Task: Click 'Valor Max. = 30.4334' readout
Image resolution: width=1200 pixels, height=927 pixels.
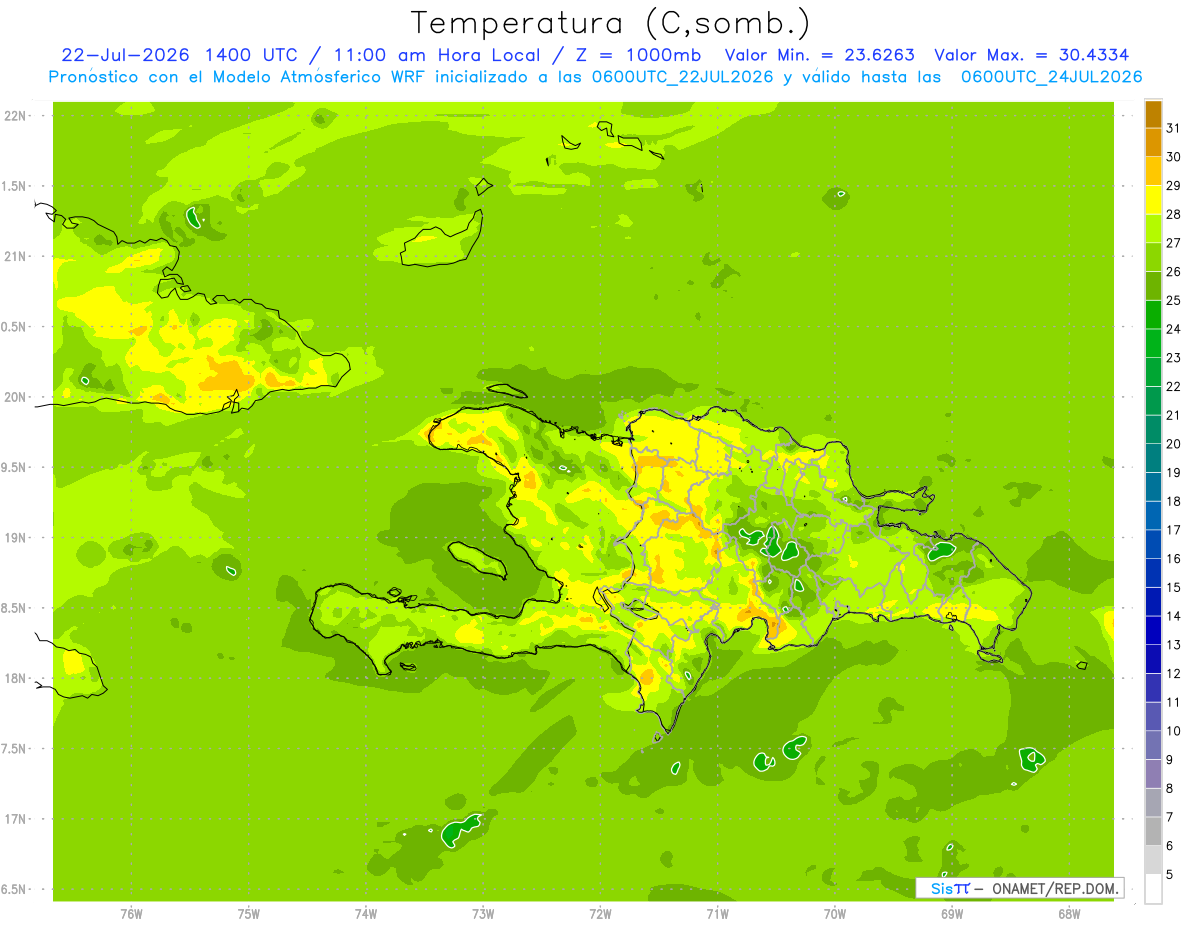Action: (x=1033, y=55)
